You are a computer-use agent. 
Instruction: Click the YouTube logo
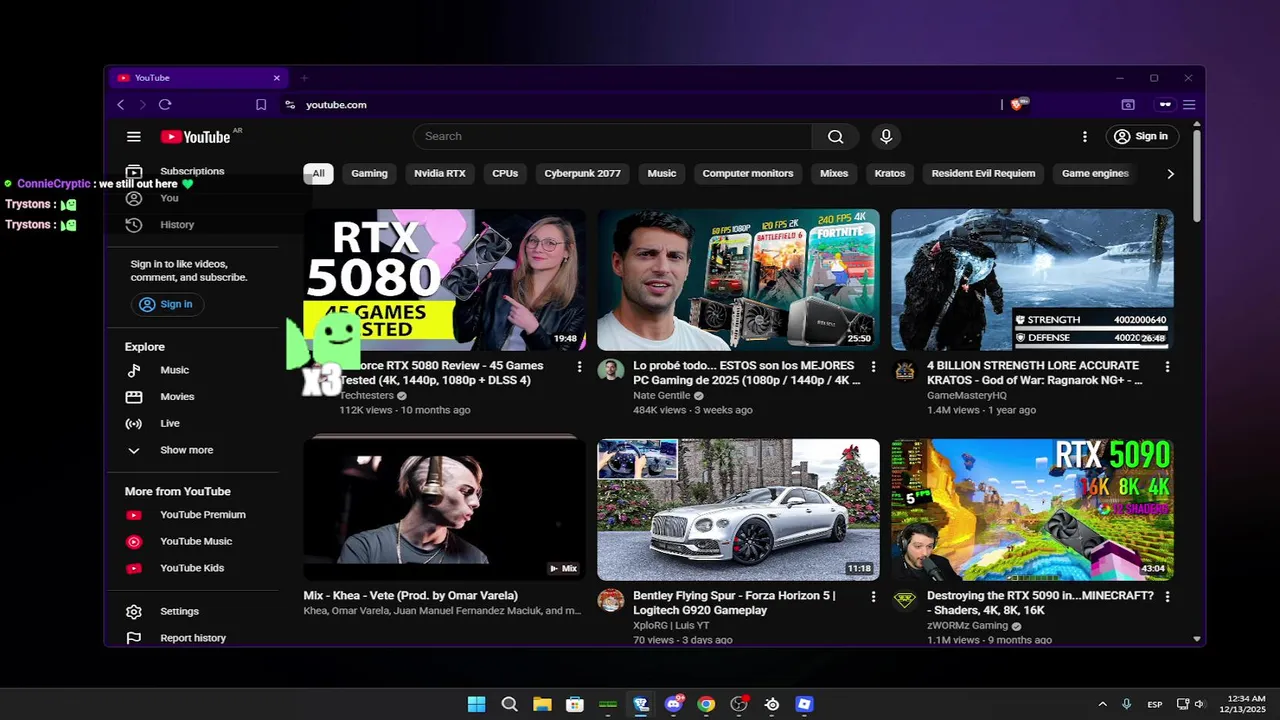point(196,137)
